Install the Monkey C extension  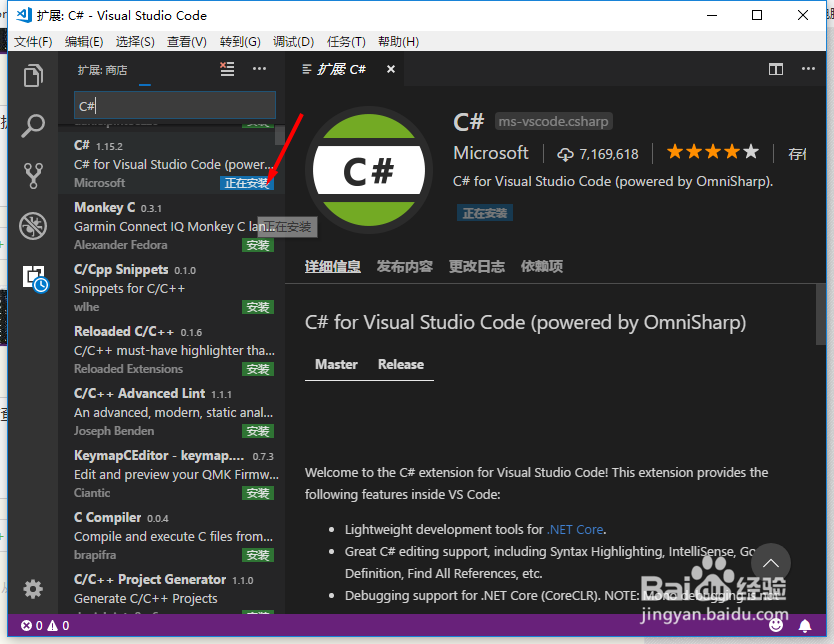(258, 245)
